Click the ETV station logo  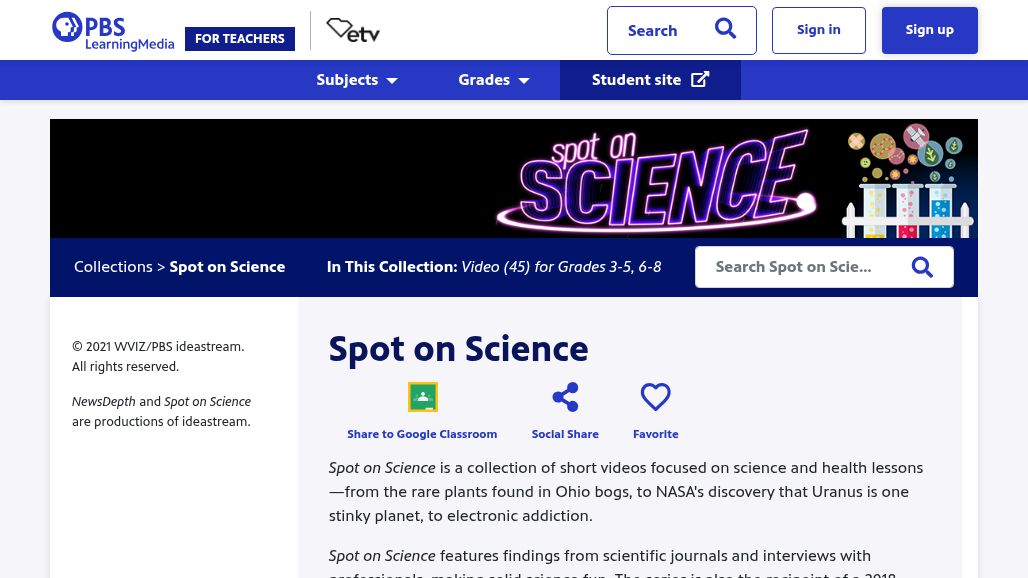353,31
